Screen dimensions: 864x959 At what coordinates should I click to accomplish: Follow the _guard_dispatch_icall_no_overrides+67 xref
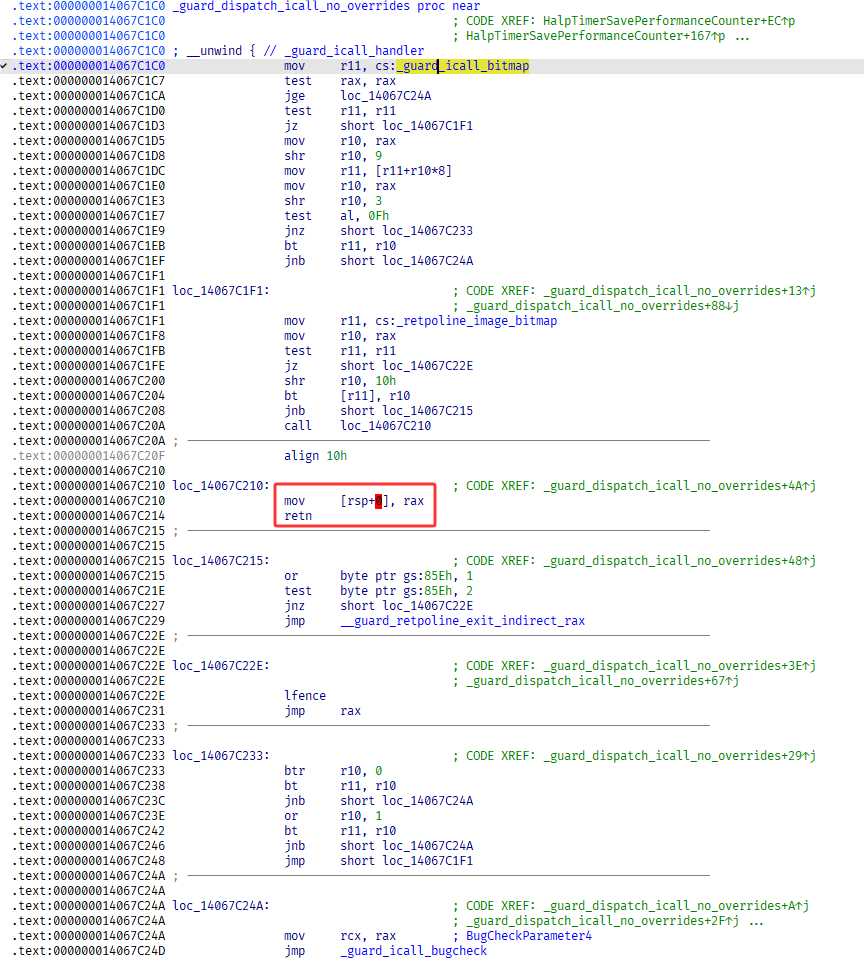click(x=602, y=681)
